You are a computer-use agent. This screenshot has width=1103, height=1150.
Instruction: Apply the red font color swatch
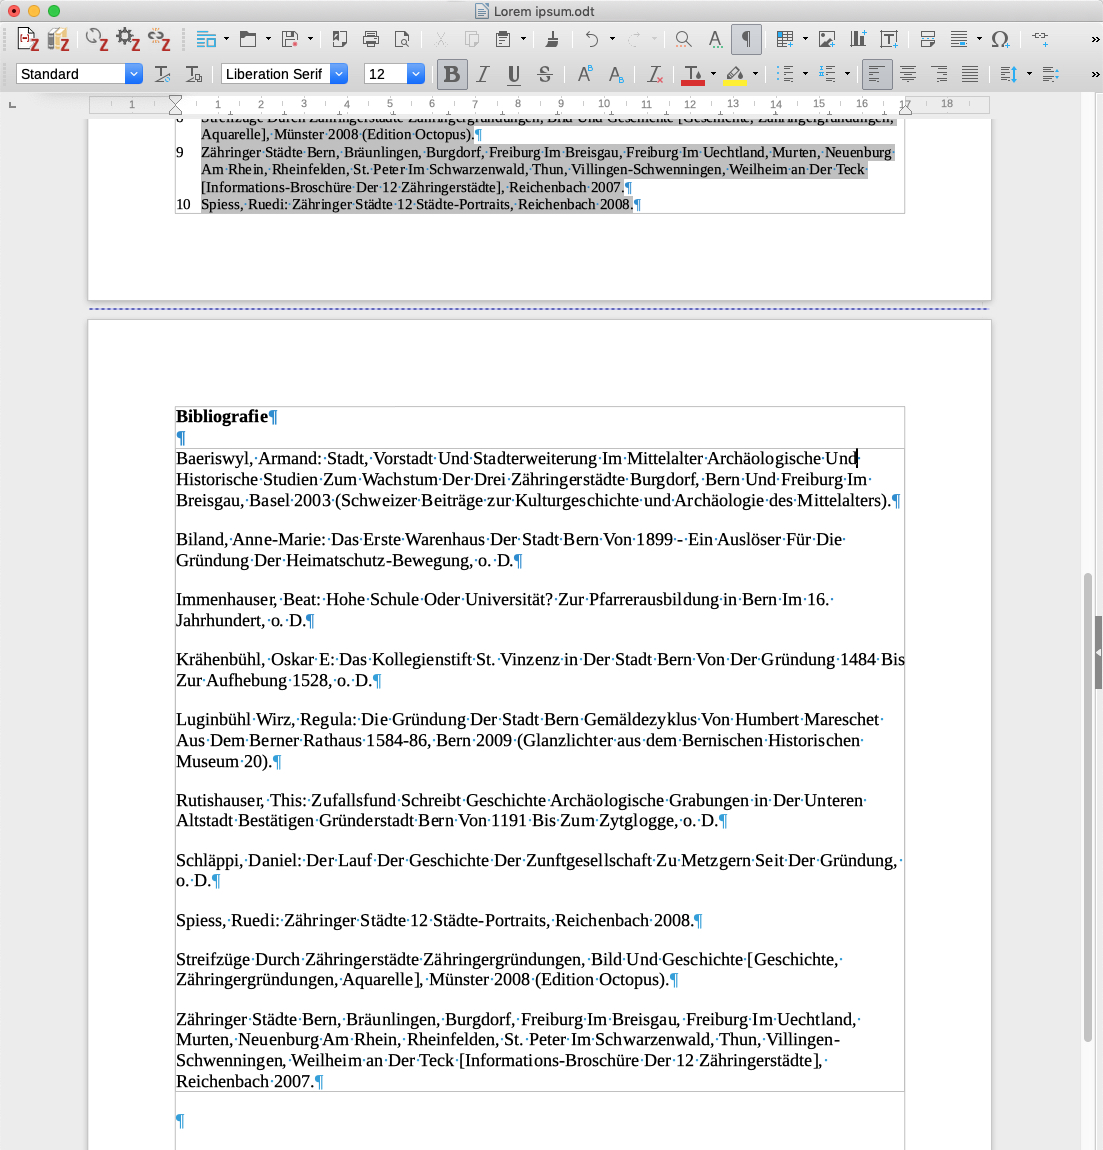pyautogui.click(x=692, y=74)
